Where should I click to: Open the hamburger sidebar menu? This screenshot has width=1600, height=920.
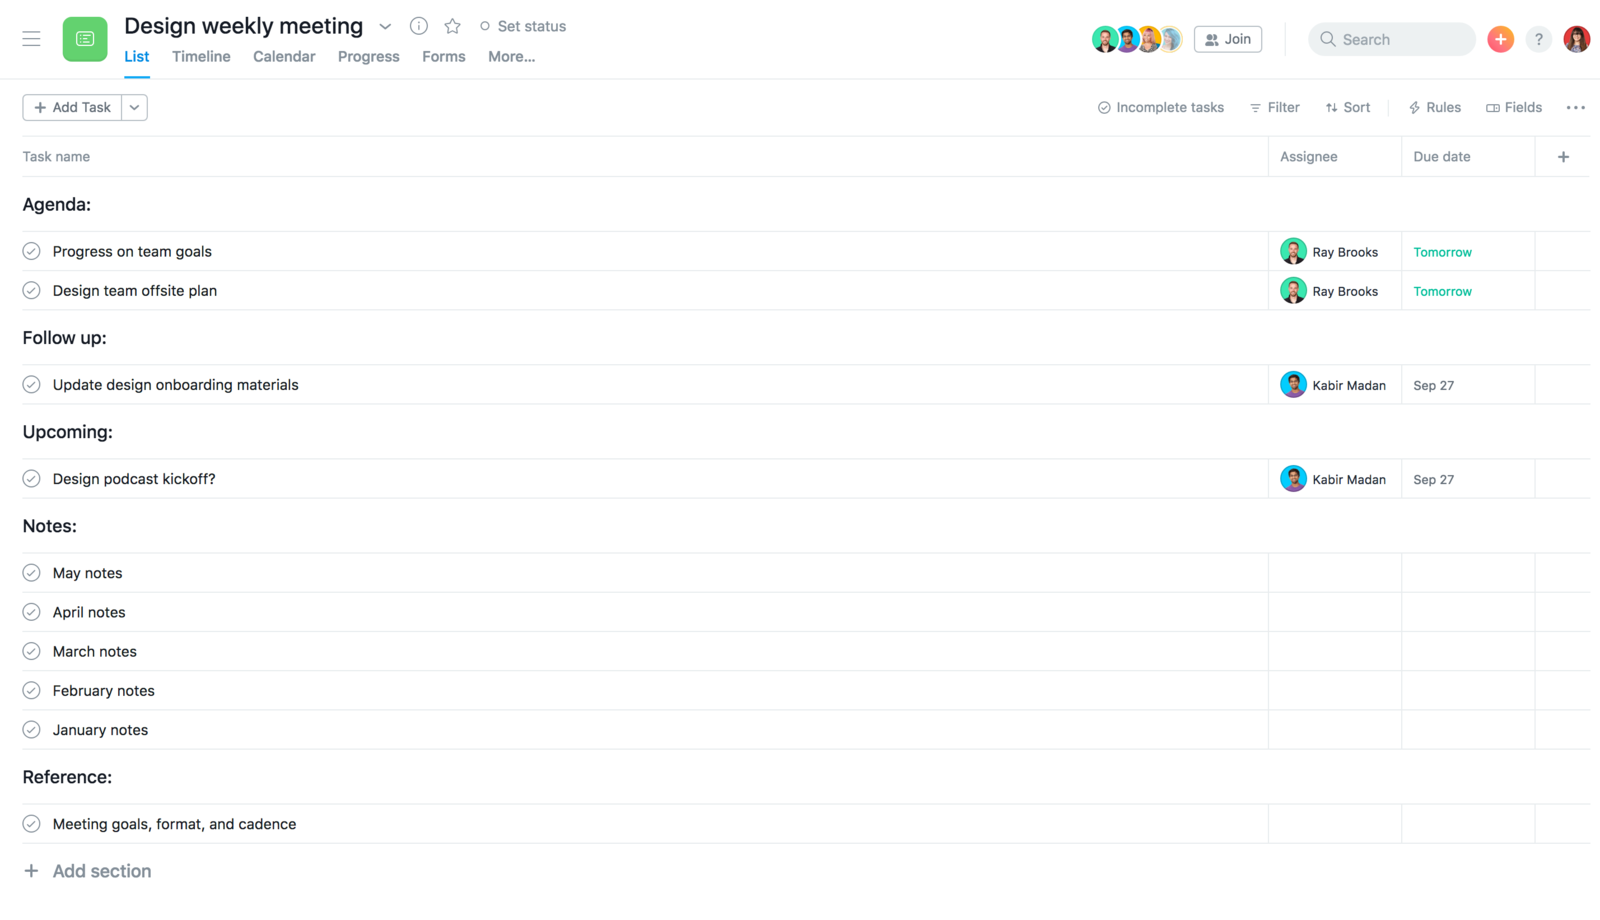tap(31, 39)
